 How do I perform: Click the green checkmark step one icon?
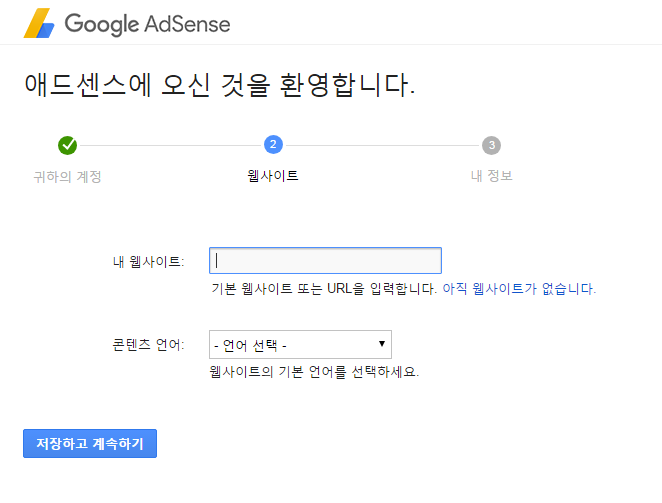coord(68,145)
